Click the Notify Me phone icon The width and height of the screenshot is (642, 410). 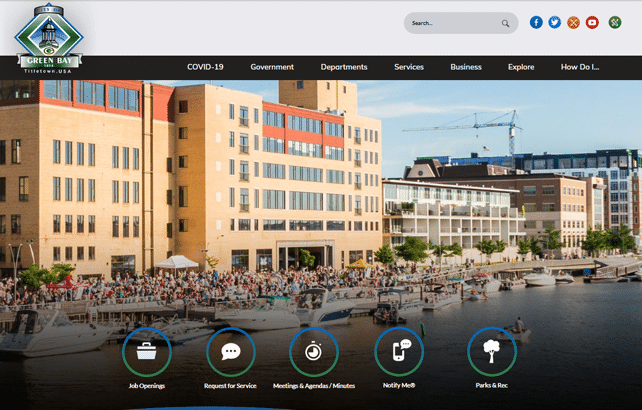tap(398, 352)
